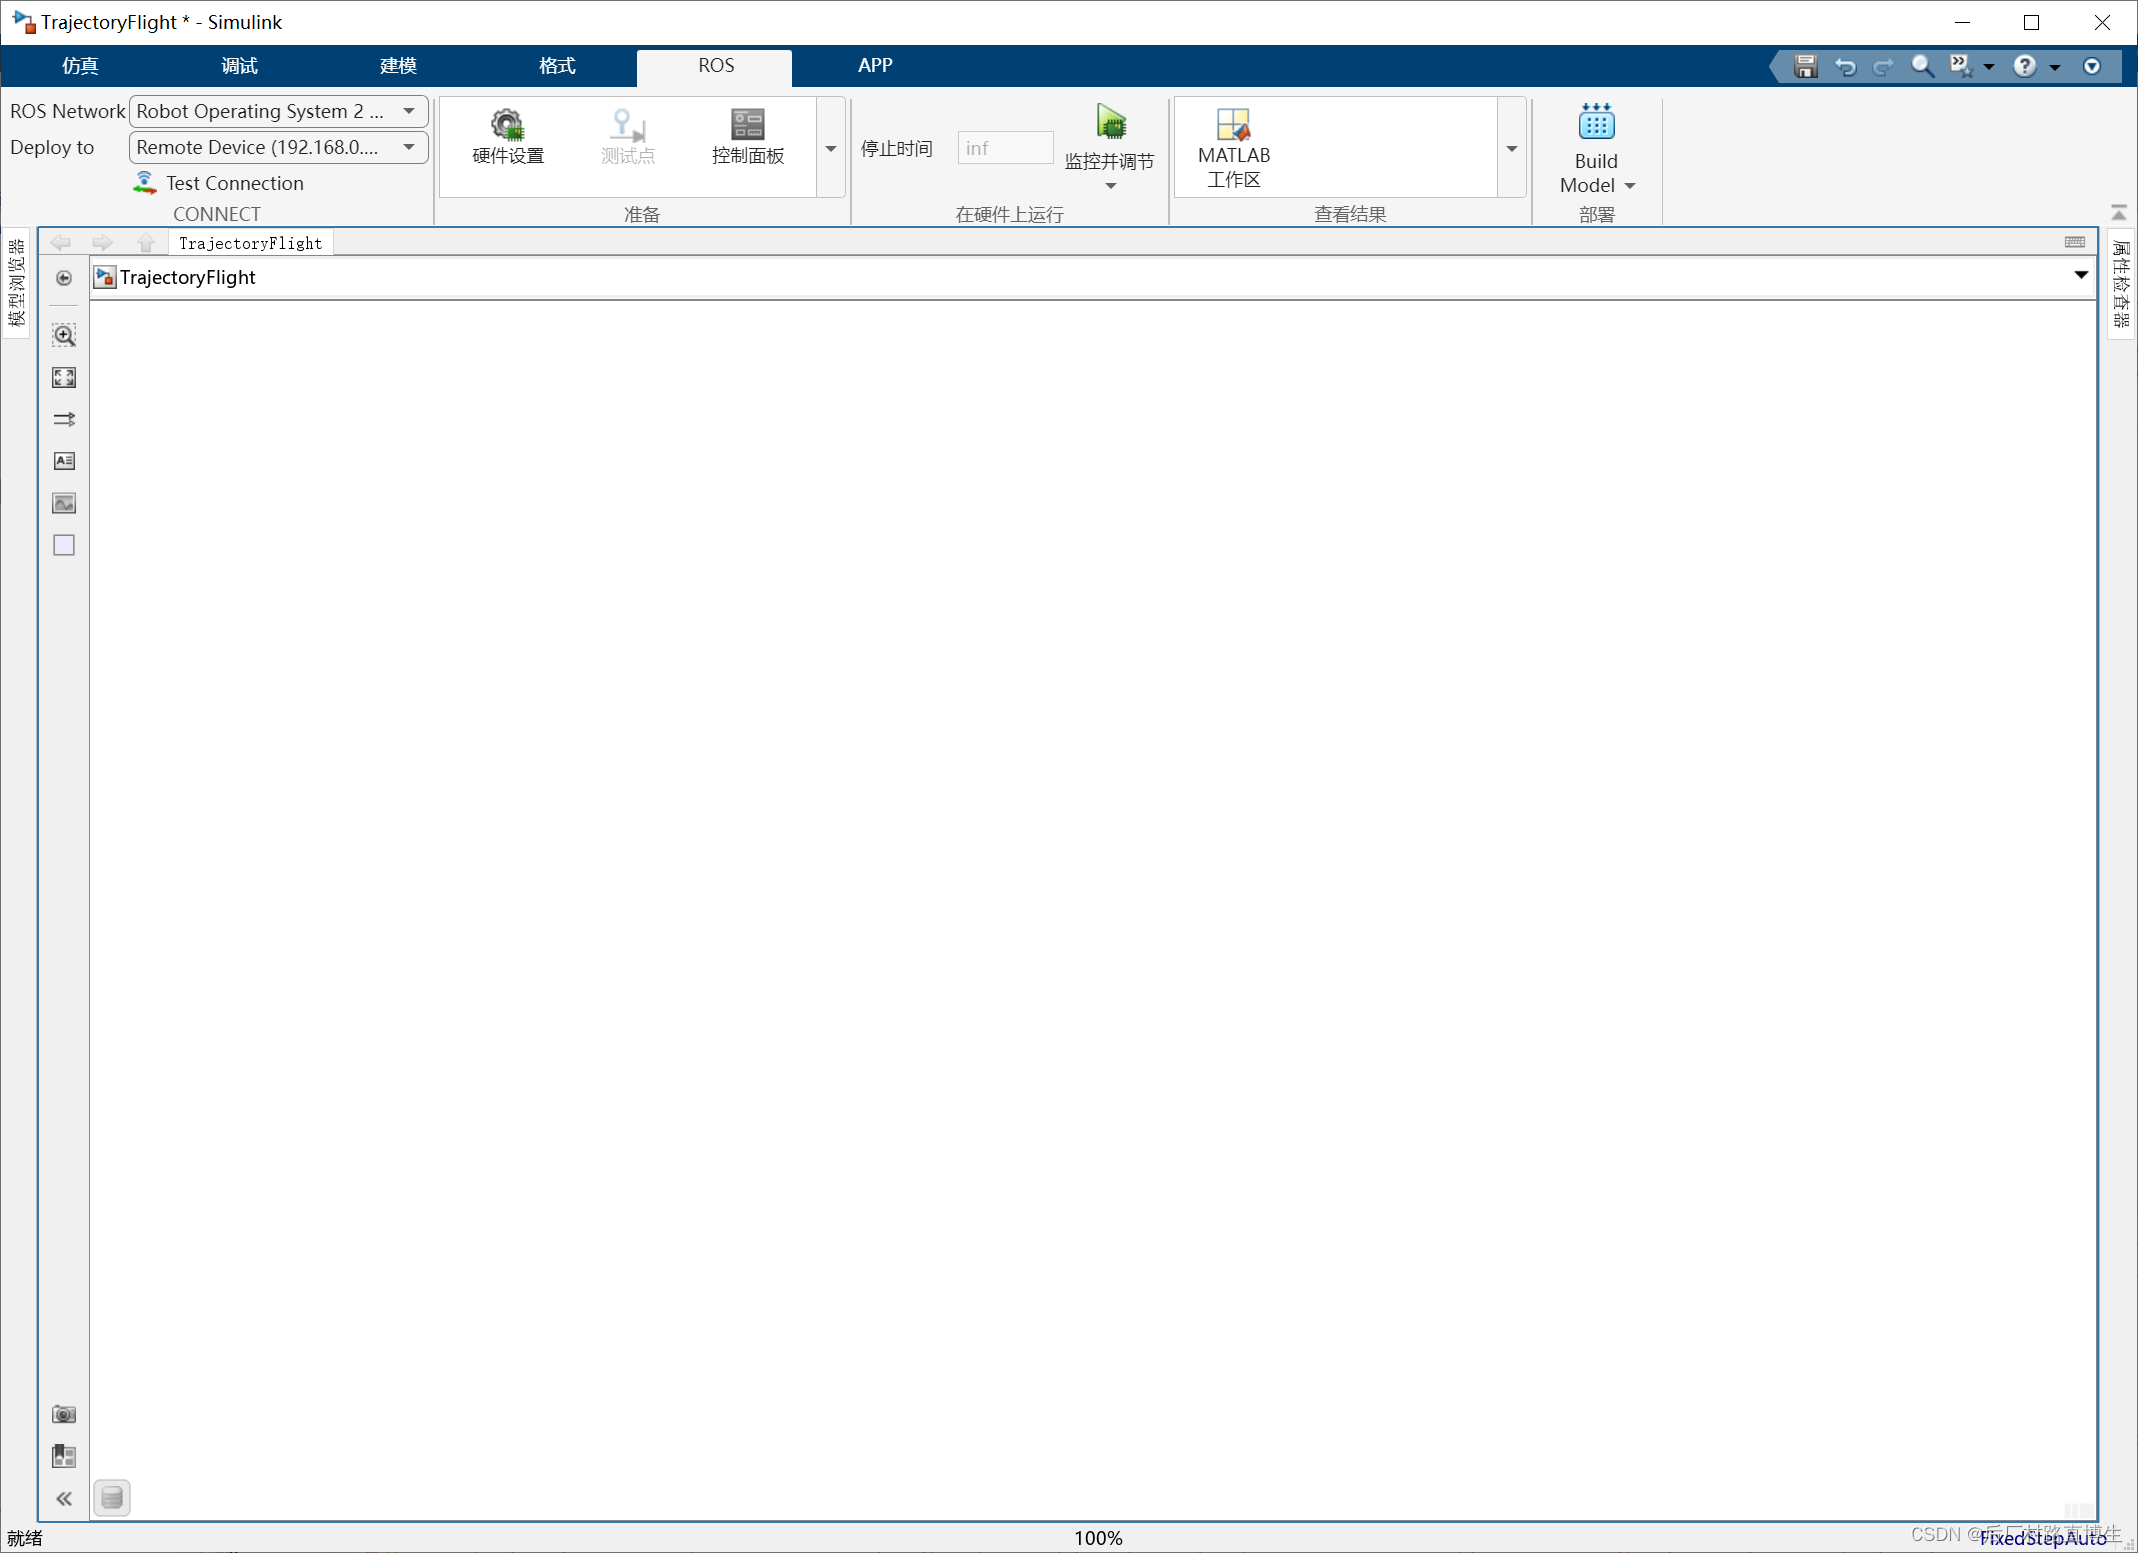Open the search magnifier in quick access toolbar

1922,66
